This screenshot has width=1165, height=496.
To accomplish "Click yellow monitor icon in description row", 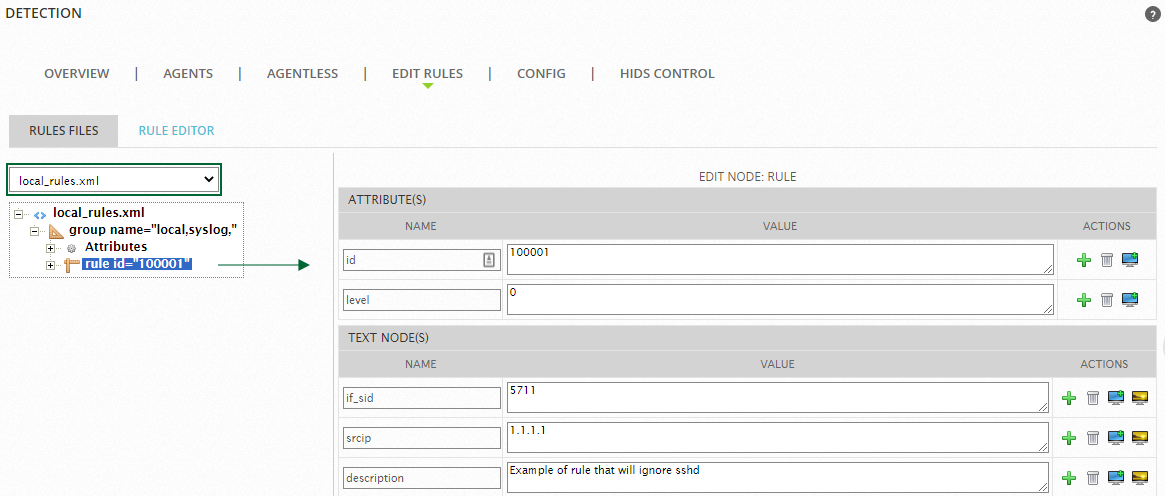I will pyautogui.click(x=1140, y=477).
